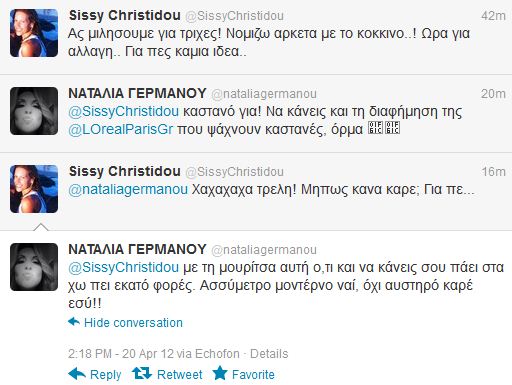Open the 20m timestamp of second tweet
The image size is (512, 385).
coord(493,94)
